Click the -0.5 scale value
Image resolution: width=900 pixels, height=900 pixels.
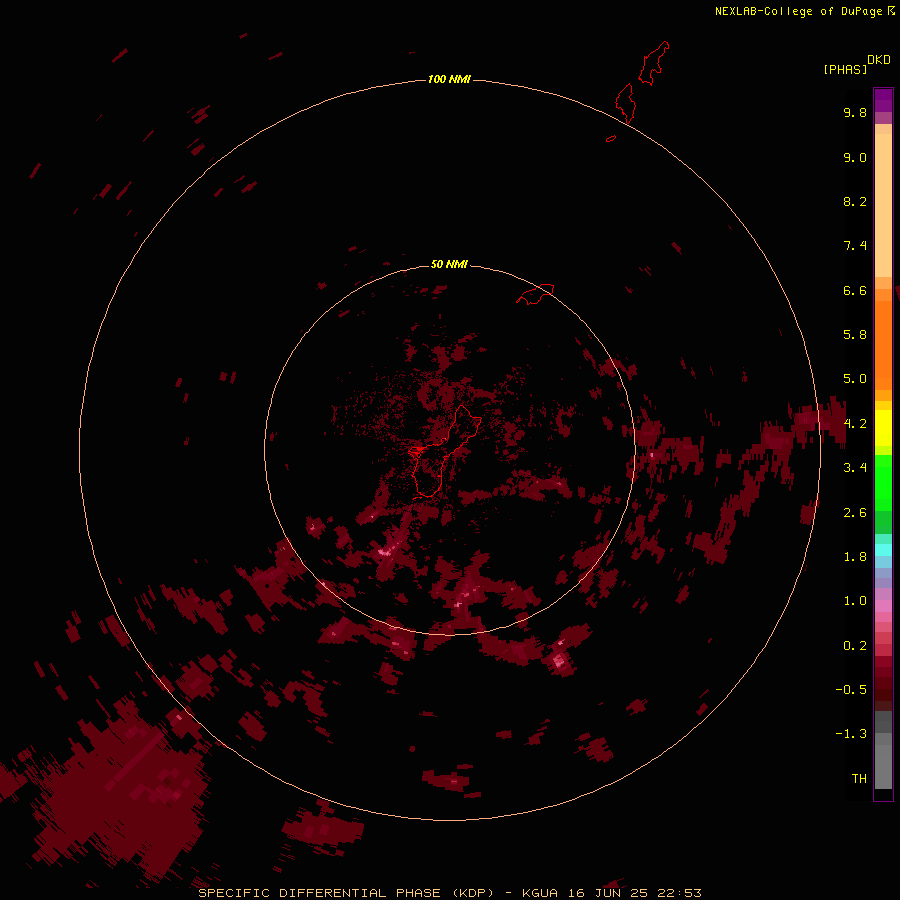[851, 690]
